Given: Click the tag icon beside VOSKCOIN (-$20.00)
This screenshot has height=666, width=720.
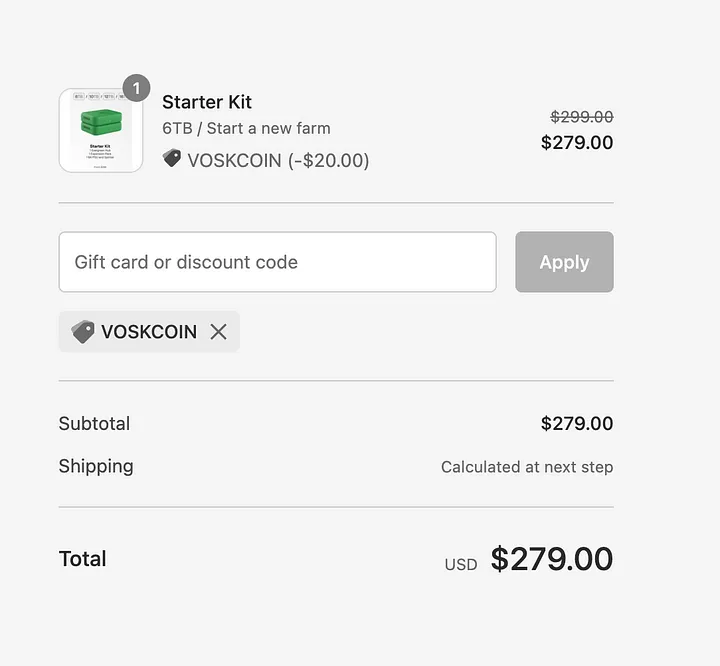Looking at the screenshot, I should pos(172,159).
